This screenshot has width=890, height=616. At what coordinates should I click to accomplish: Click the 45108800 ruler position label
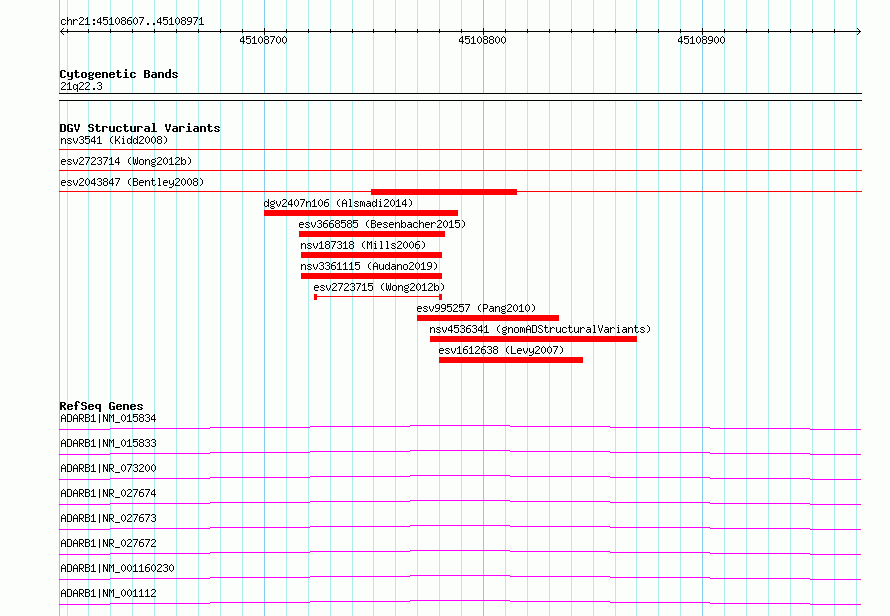[x=482, y=40]
